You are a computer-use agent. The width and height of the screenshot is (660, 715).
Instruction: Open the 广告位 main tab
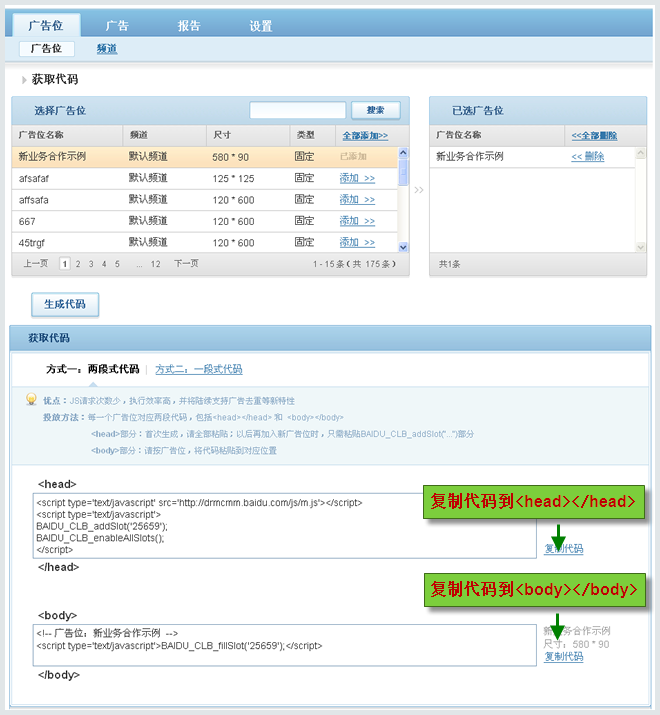pos(46,25)
